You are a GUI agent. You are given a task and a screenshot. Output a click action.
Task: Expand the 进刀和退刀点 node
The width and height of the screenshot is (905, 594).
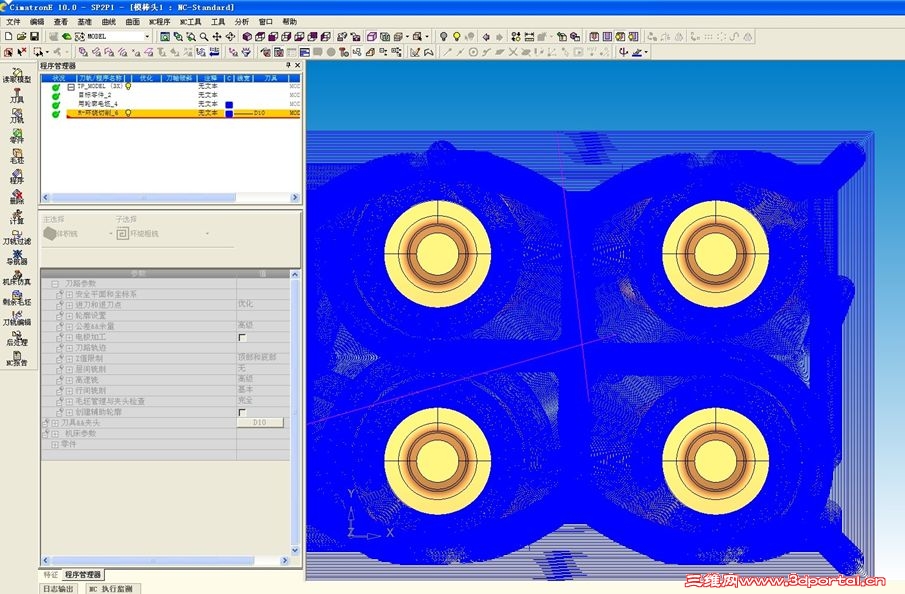tap(69, 305)
